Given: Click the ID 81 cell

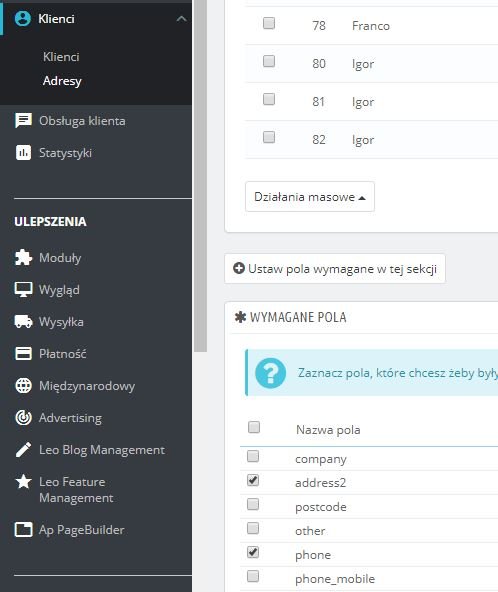Looking at the screenshot, I should 318,102.
